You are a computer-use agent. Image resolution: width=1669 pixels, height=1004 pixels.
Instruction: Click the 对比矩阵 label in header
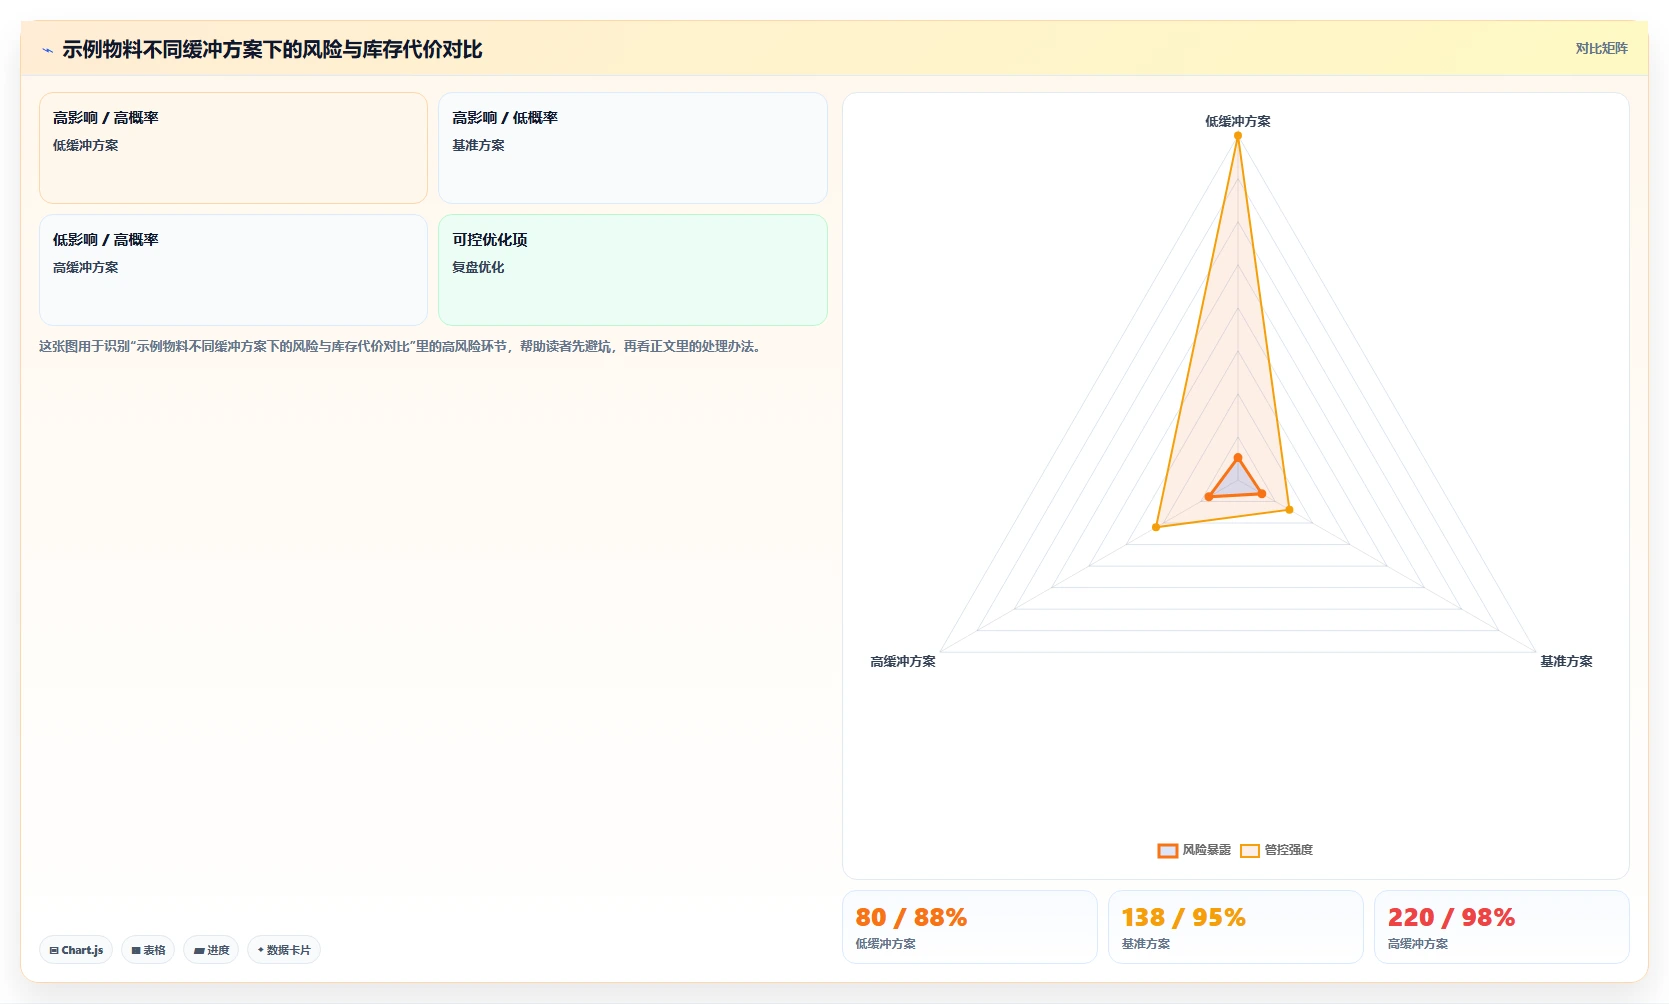click(1601, 48)
